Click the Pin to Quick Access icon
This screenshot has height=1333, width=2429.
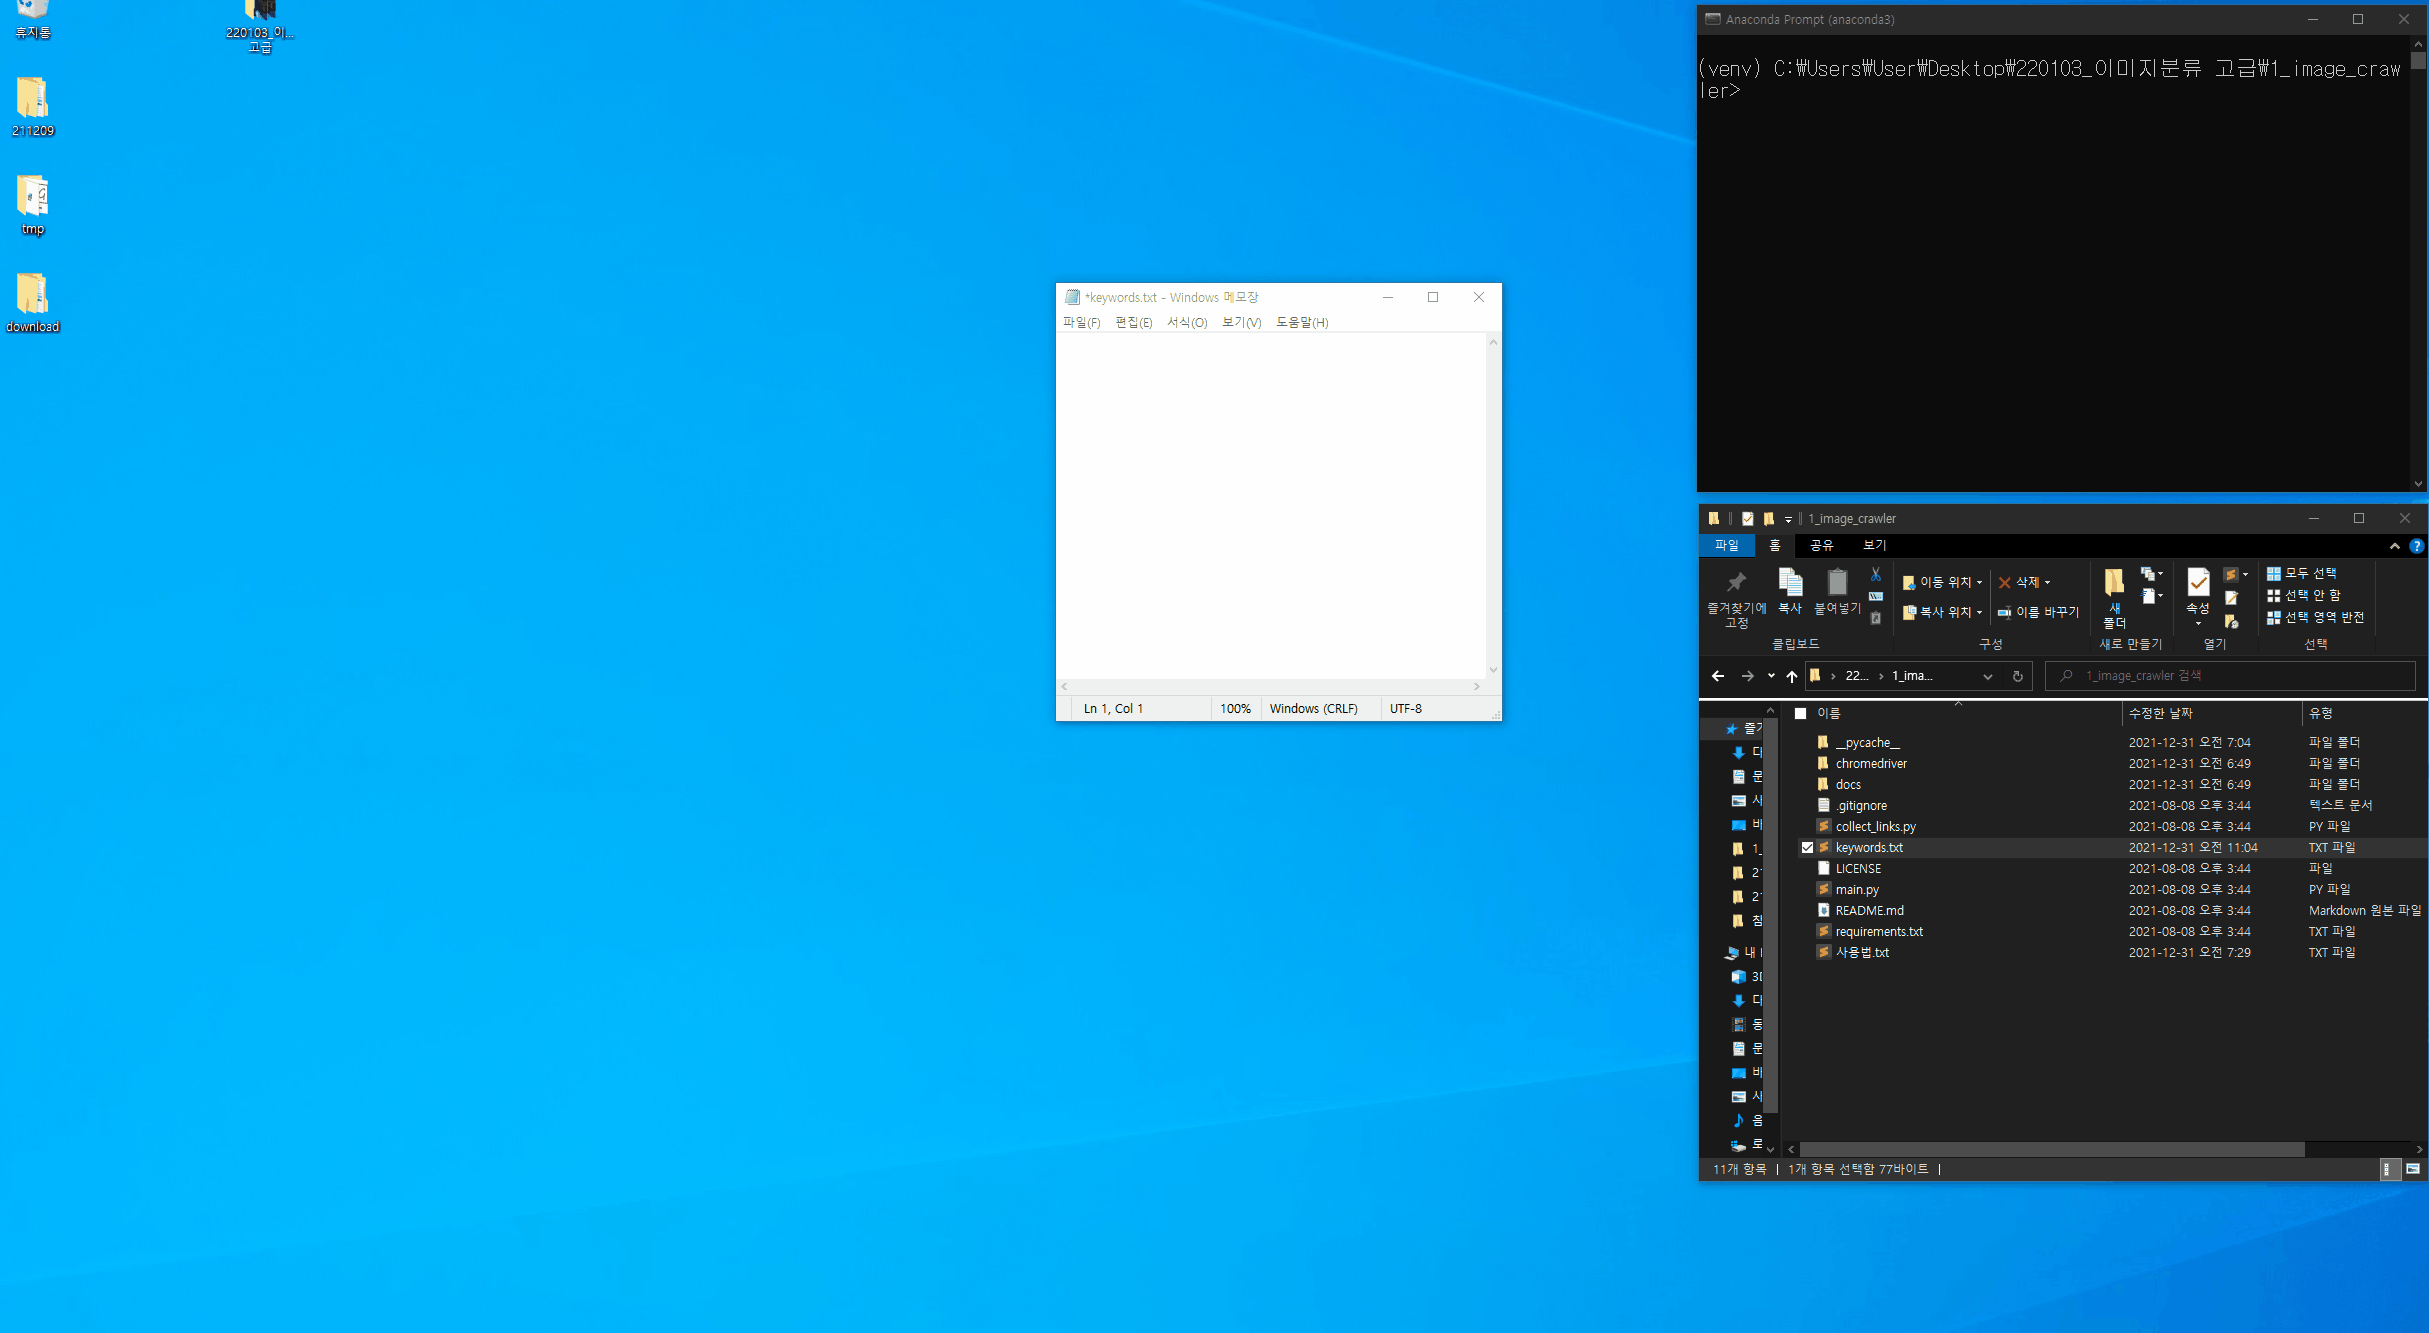coord(1736,583)
